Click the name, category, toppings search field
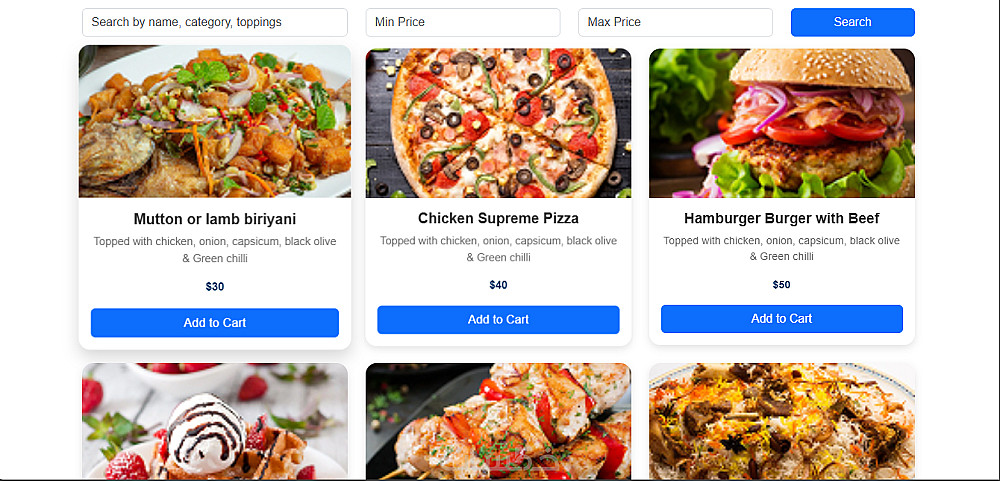This screenshot has height=481, width=1000. point(214,22)
